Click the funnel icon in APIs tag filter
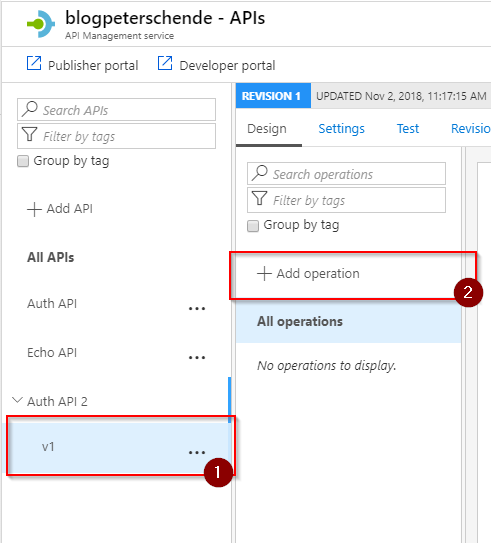The width and height of the screenshot is (491, 543). [29, 134]
